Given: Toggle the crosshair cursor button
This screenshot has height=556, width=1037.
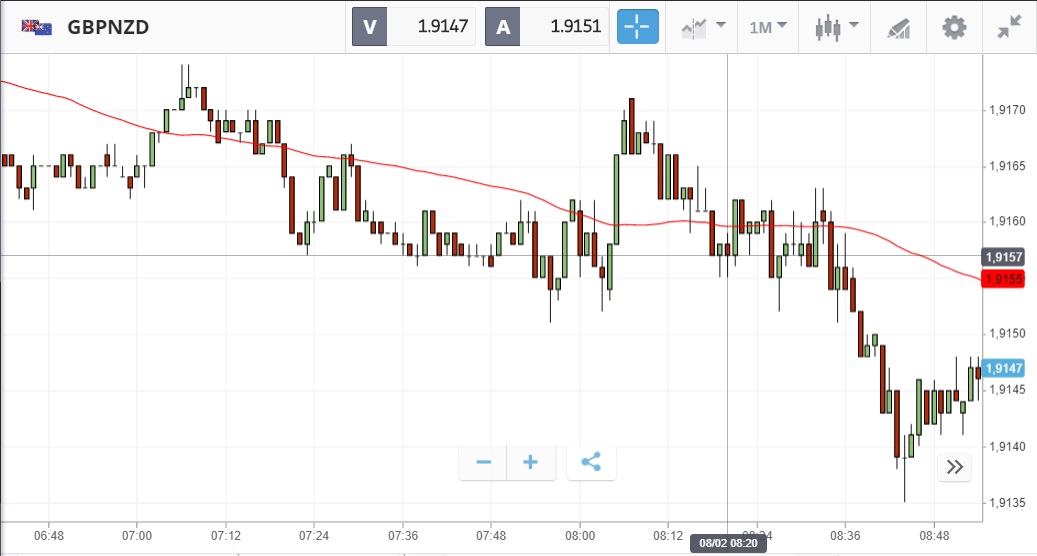Looking at the screenshot, I should coord(638,27).
